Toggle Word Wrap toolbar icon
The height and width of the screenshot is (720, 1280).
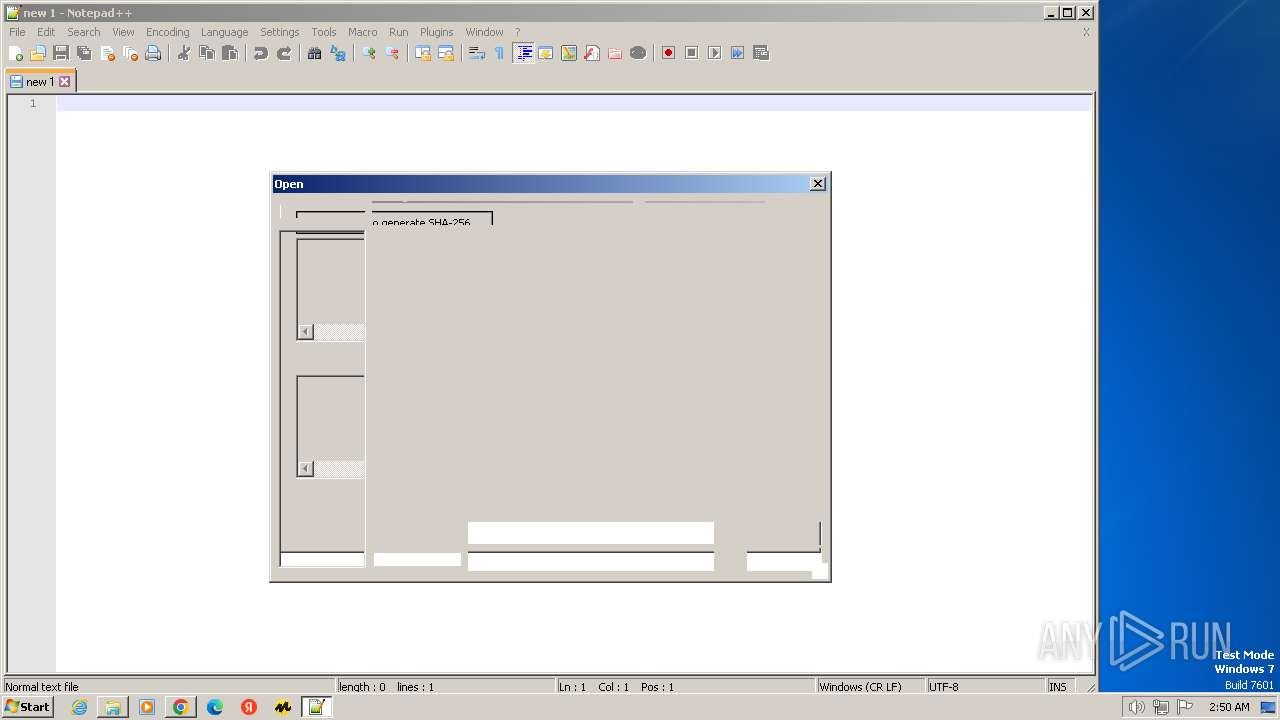477,53
